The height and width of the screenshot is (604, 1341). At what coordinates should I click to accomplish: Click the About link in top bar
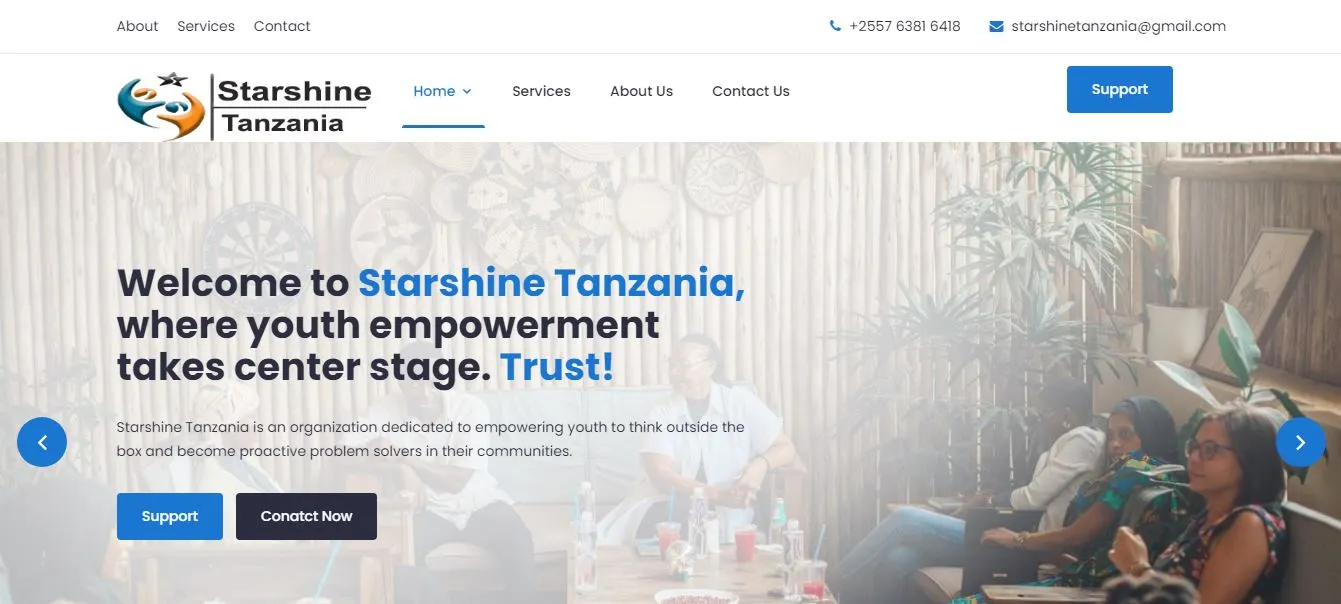137,26
